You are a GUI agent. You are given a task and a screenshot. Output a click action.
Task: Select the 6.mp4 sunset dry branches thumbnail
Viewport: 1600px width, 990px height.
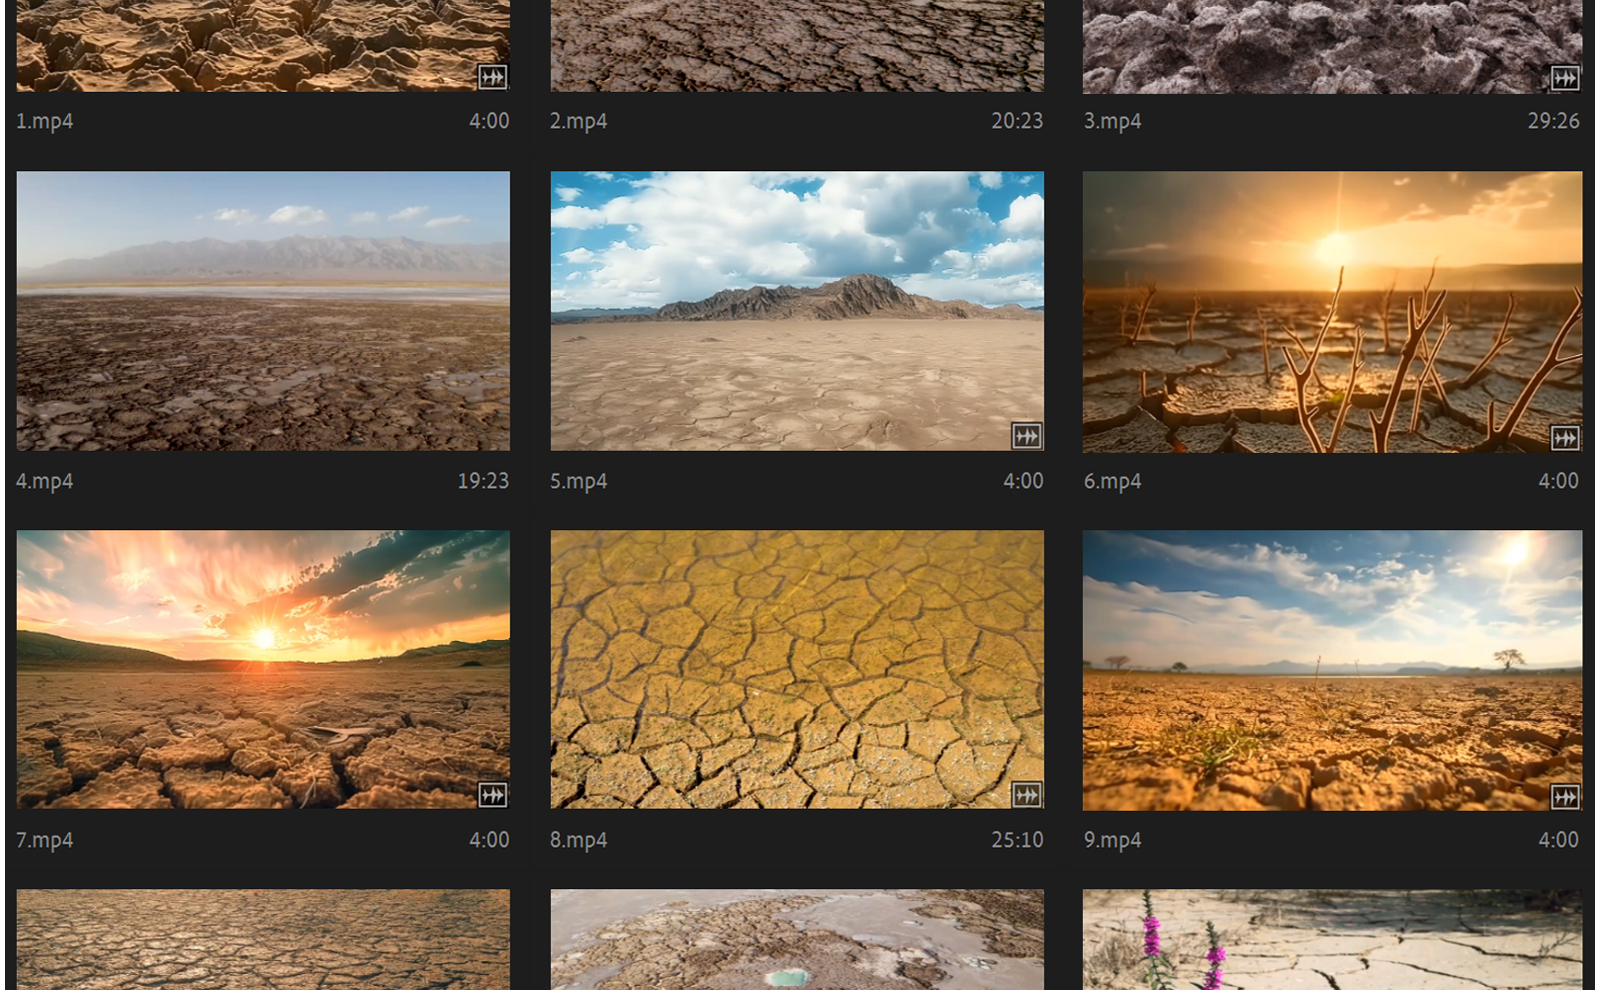pos(1332,312)
